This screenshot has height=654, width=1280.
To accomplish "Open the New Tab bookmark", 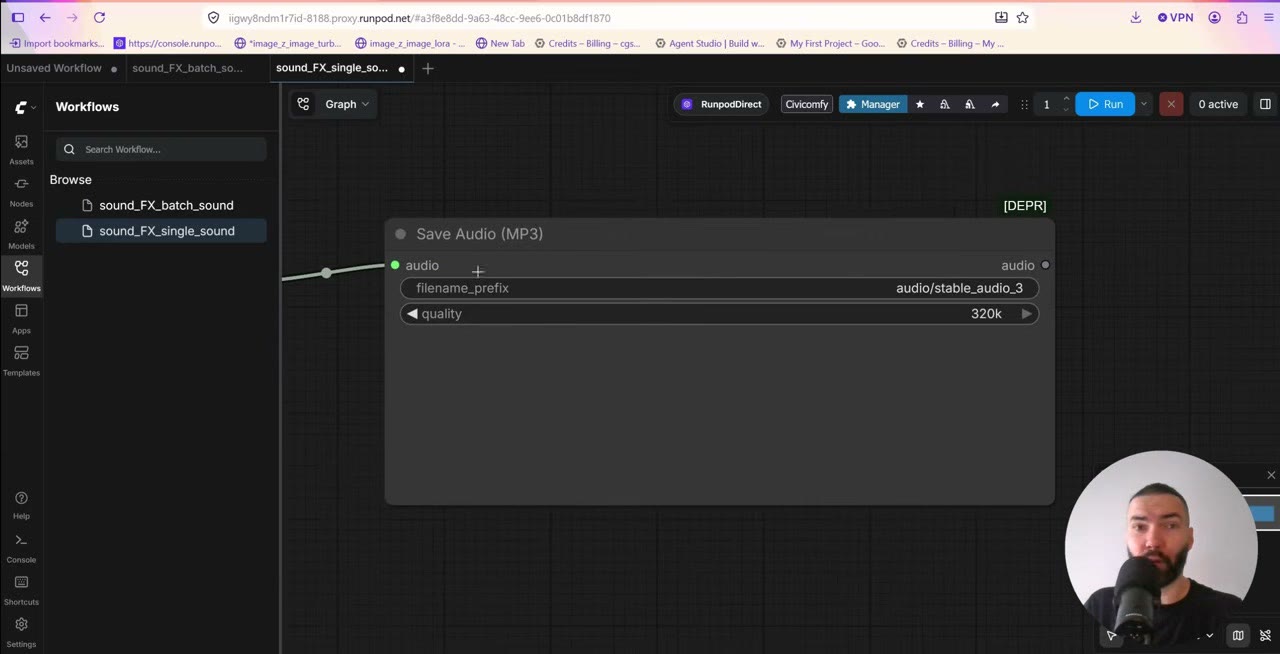I will (500, 43).
